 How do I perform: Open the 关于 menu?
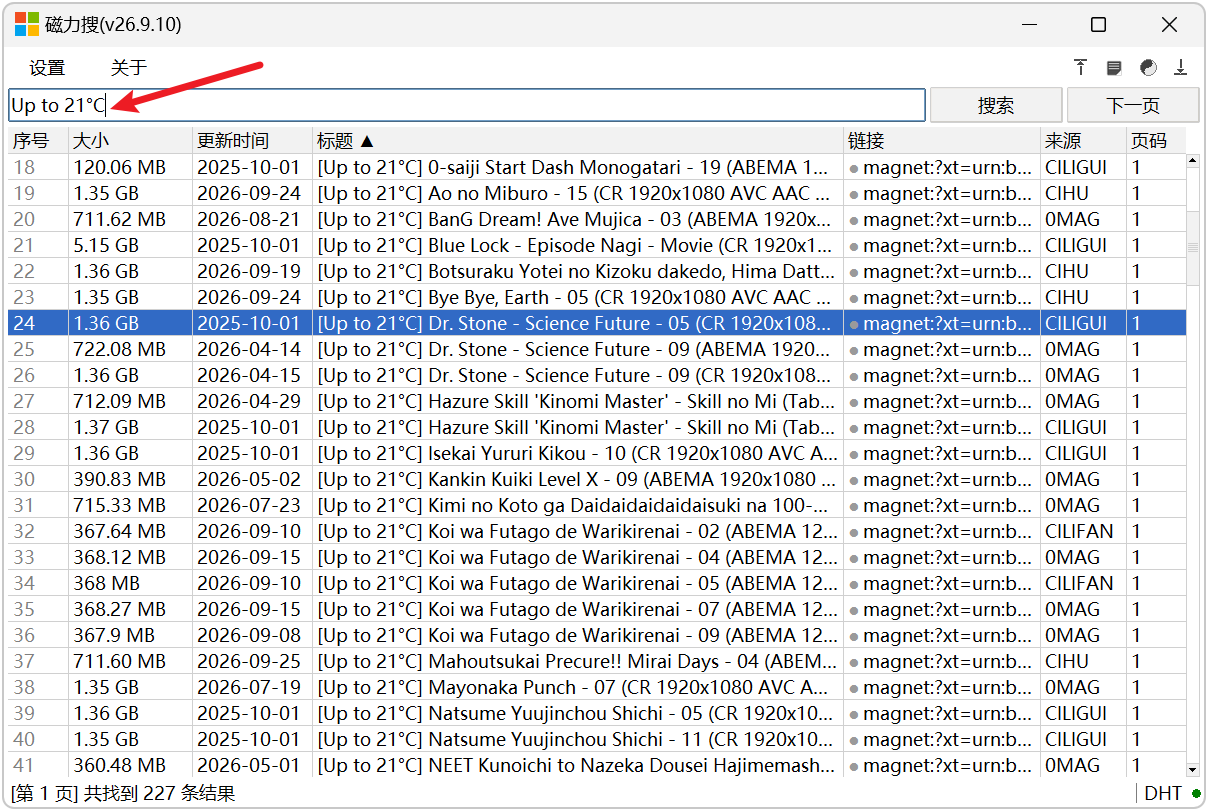(x=129, y=68)
